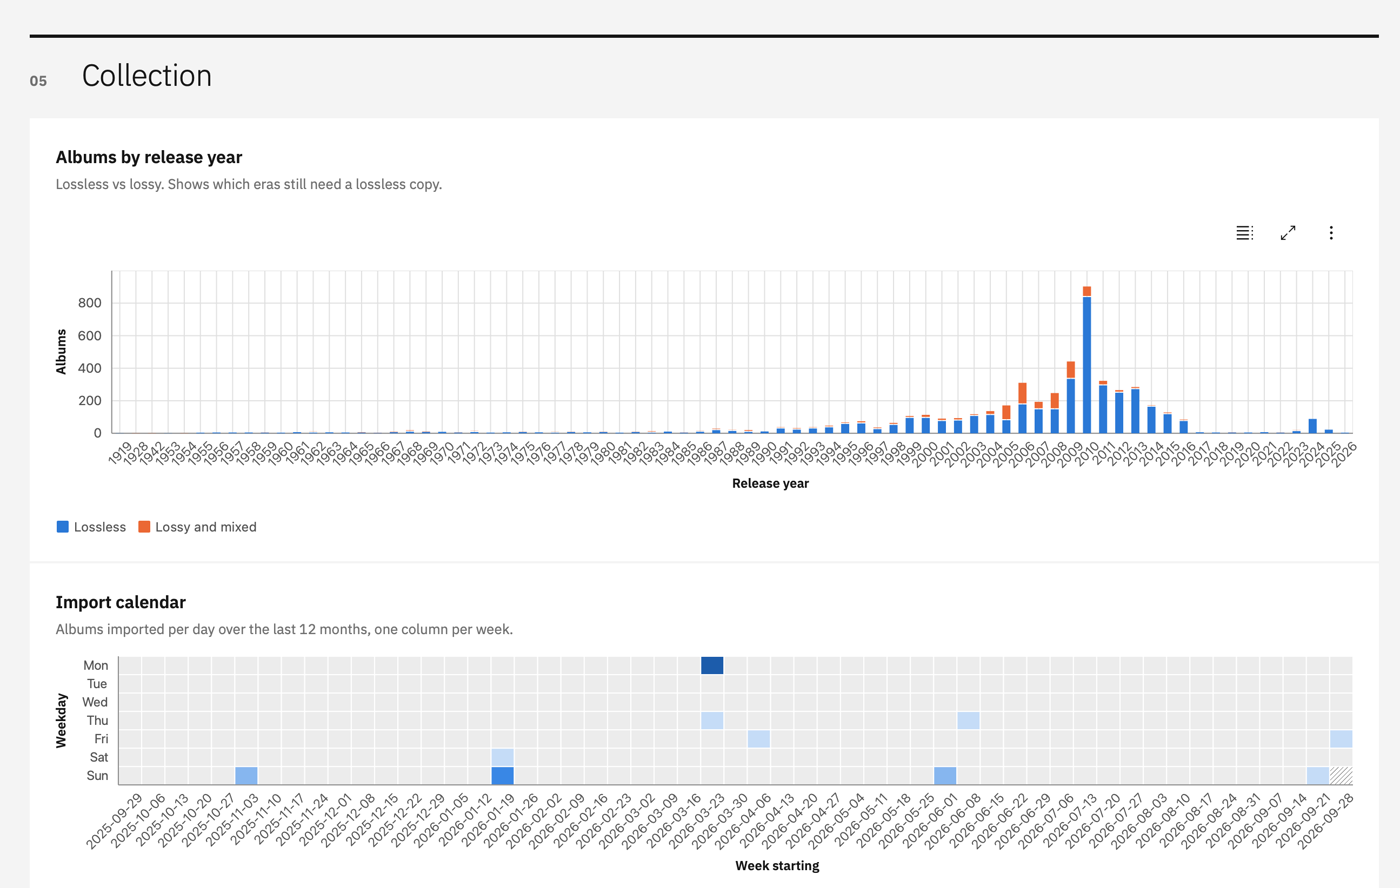This screenshot has width=1400, height=888.
Task: Select the Friday cell for week 2026-09-28
Action: (1341, 739)
